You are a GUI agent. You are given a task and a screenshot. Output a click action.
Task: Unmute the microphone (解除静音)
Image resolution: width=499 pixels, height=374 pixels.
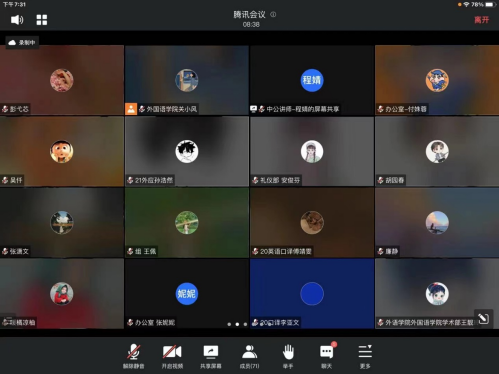pos(134,356)
